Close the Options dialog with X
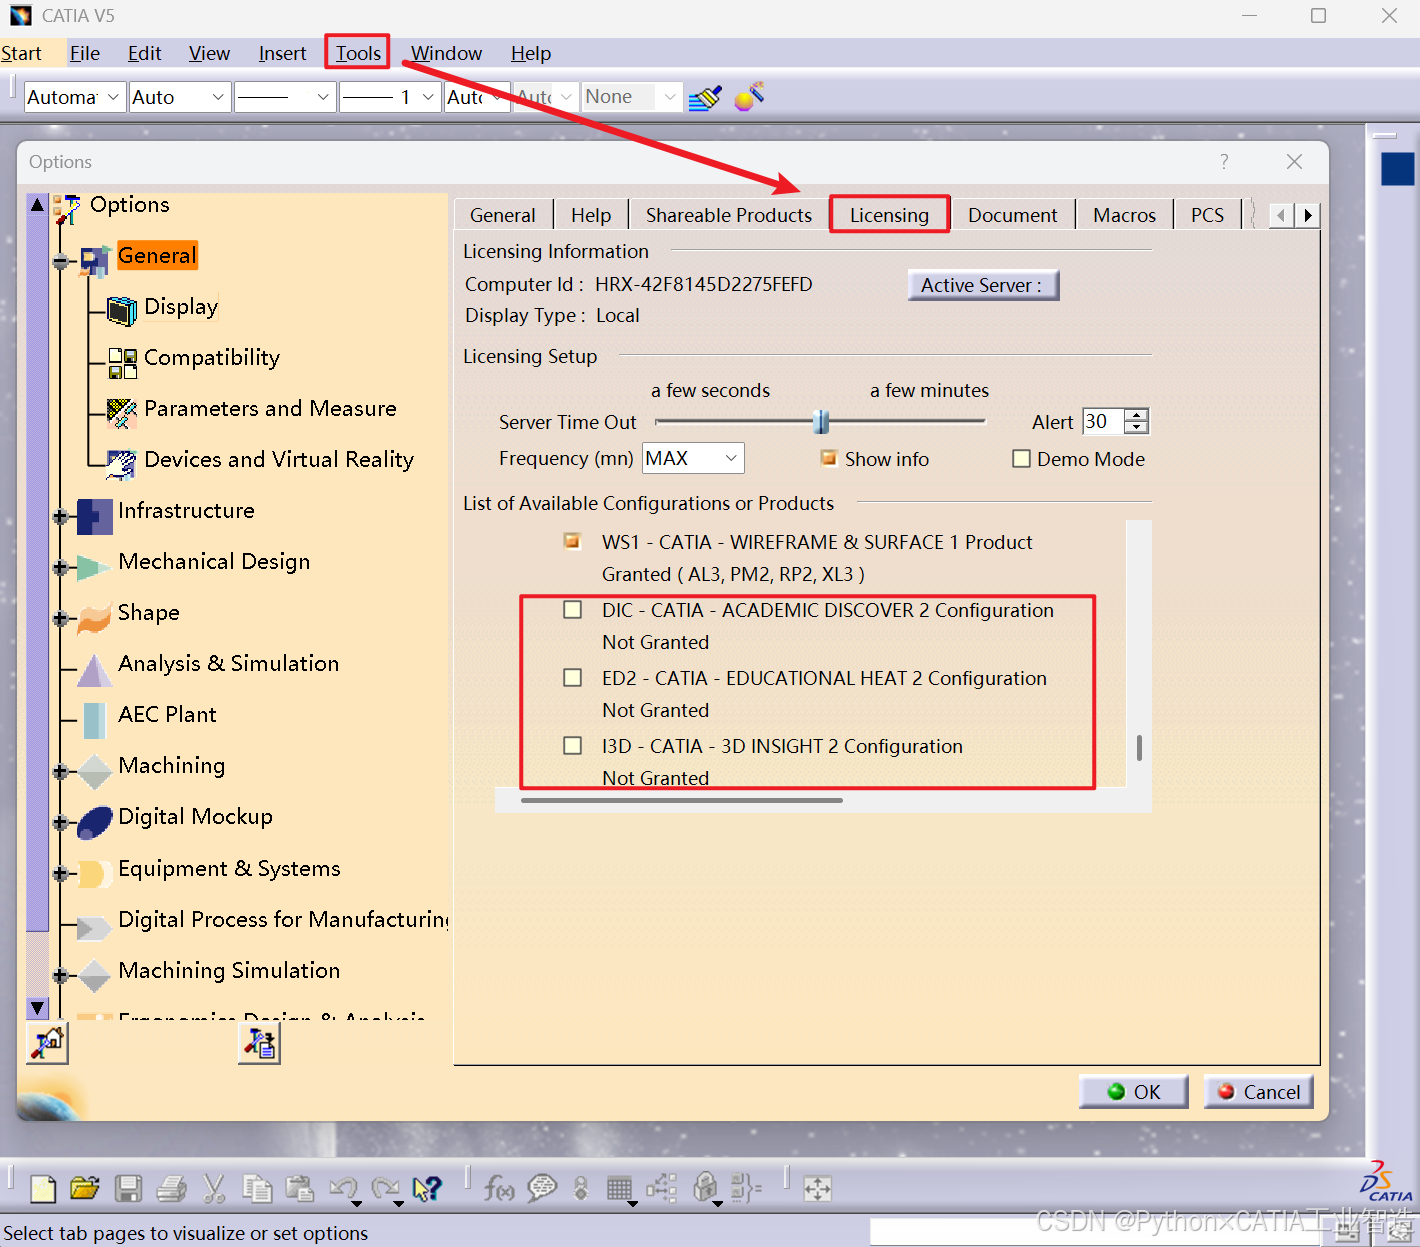Viewport: 1420px width, 1247px height. coord(1294,161)
